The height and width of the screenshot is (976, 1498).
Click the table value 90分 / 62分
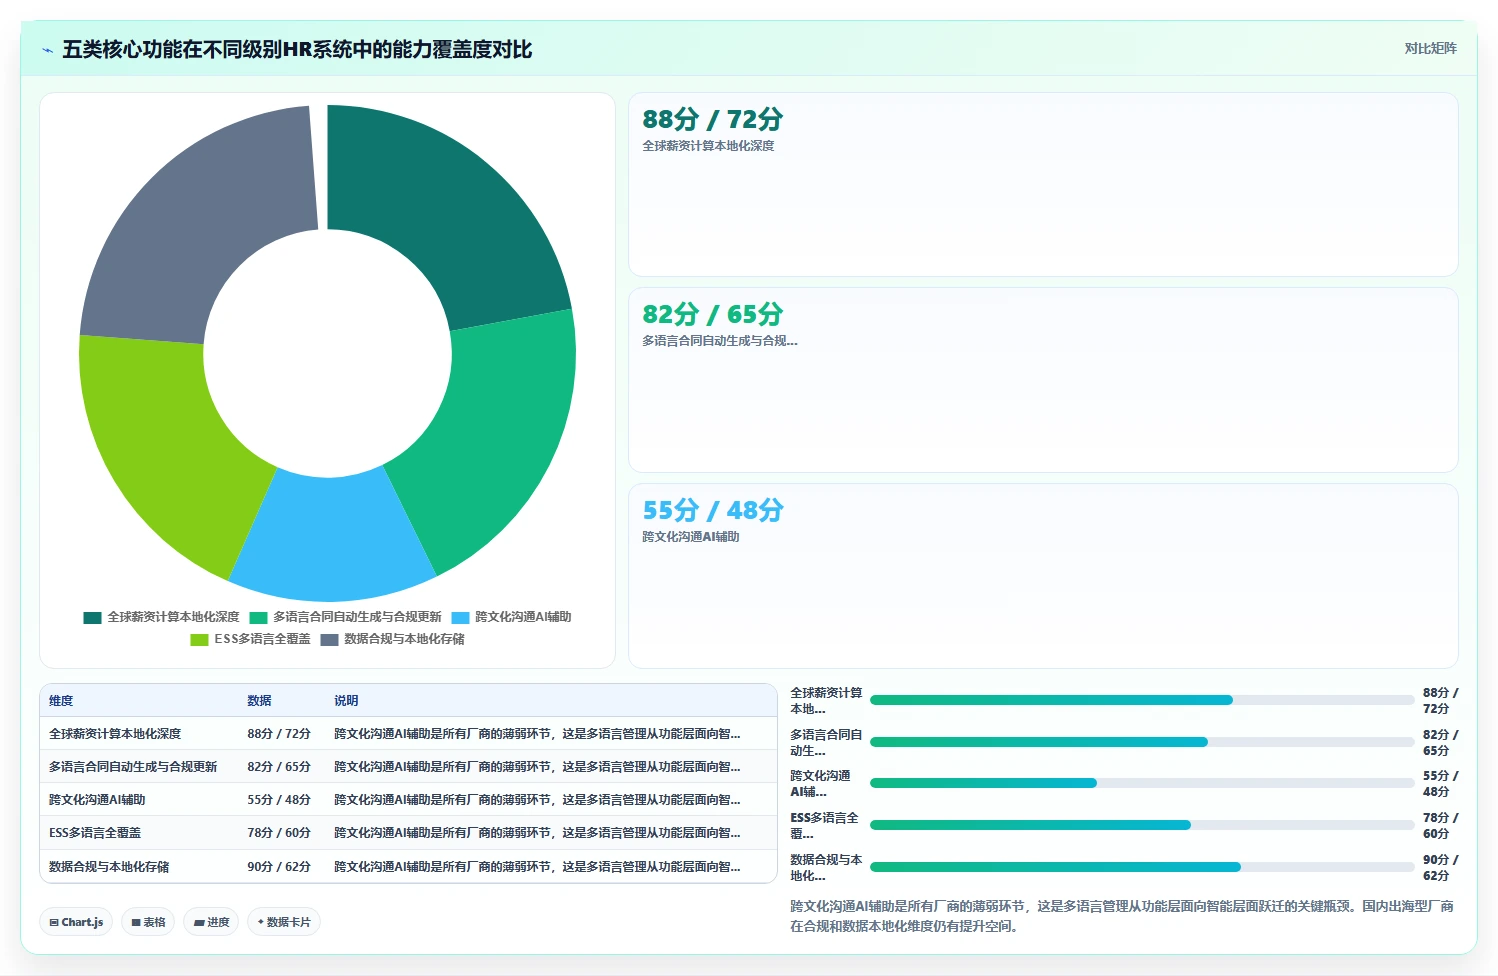pyautogui.click(x=279, y=867)
